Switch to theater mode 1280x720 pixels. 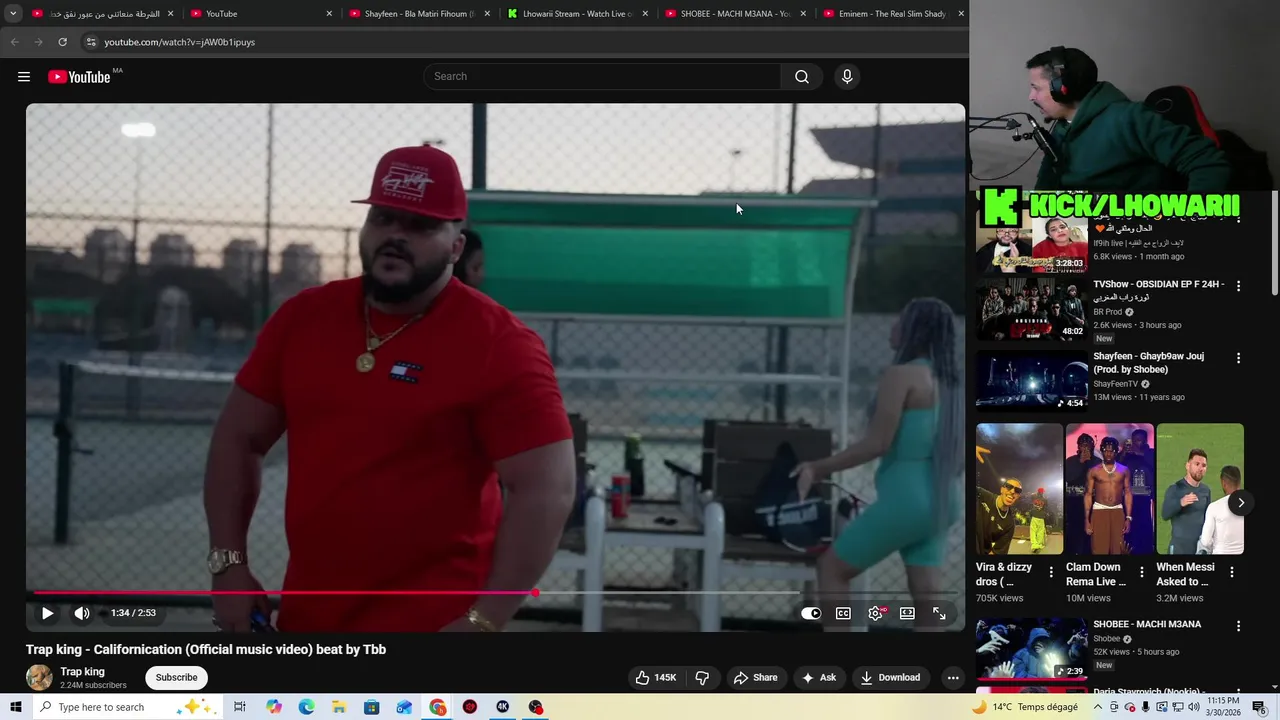click(907, 613)
